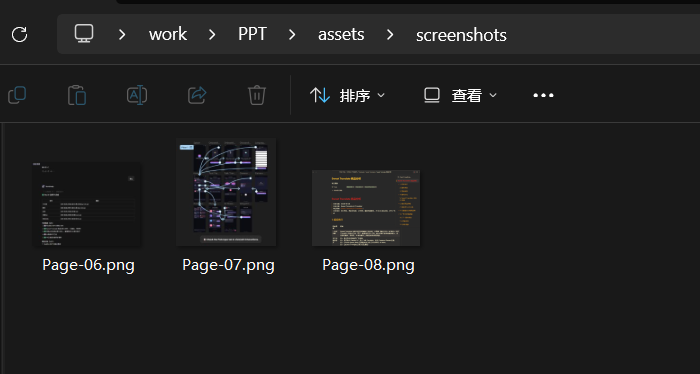Select the Page-06.png thumbnail
The image size is (700, 374).
tap(87, 205)
